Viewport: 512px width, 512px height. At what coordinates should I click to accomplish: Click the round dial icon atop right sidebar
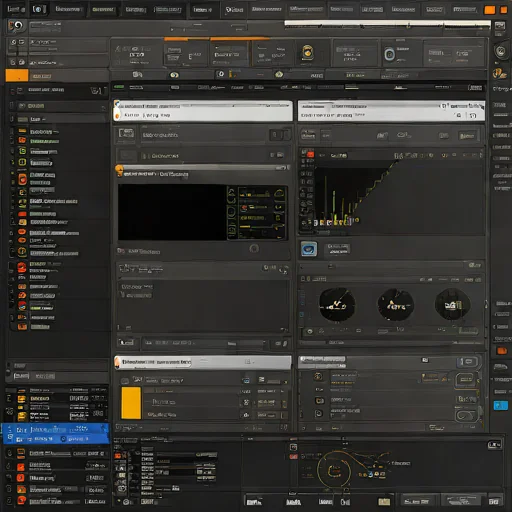pyautogui.click(x=500, y=51)
